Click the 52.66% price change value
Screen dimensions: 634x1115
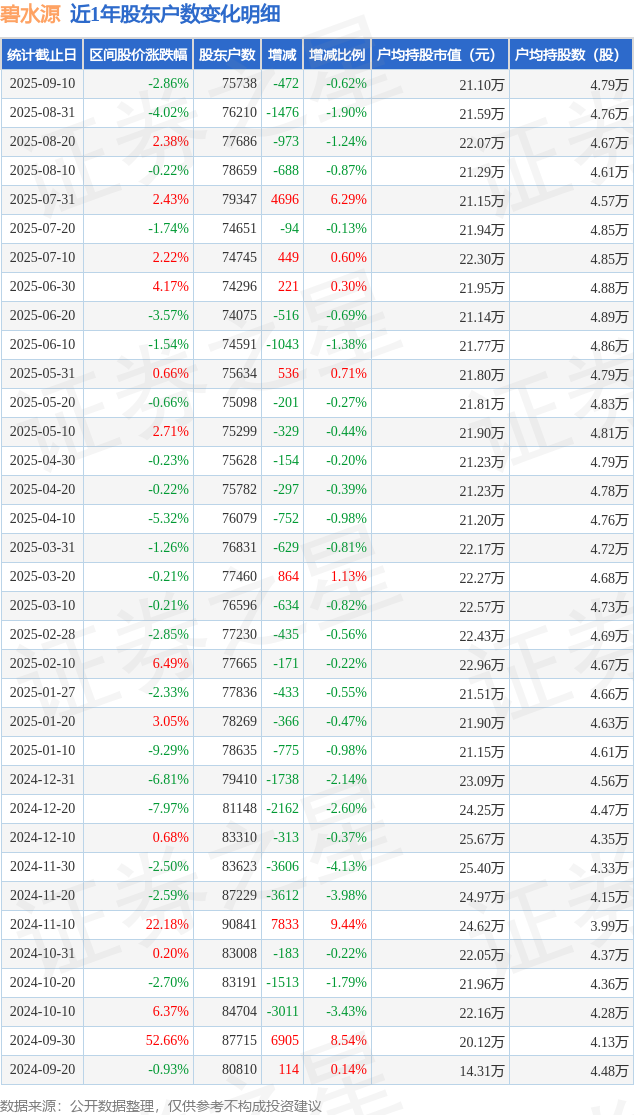click(x=167, y=1041)
